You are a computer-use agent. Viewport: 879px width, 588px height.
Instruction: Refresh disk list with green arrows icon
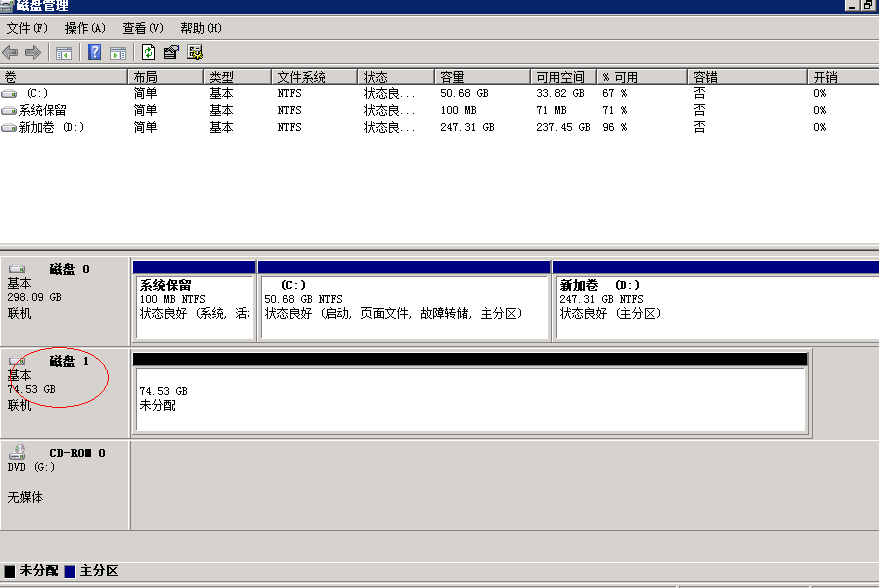click(x=148, y=53)
